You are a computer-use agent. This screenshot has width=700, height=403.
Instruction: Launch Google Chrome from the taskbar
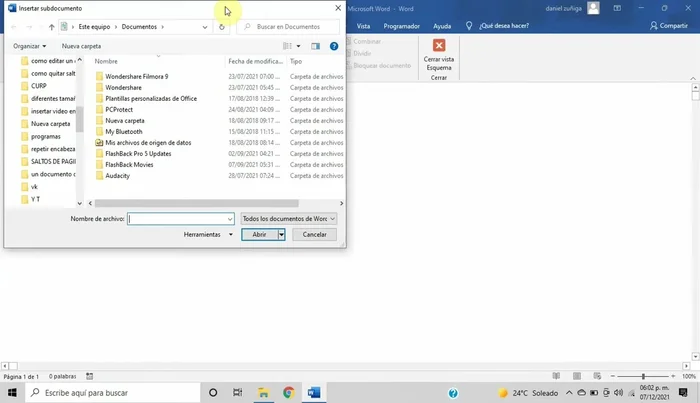click(288, 393)
